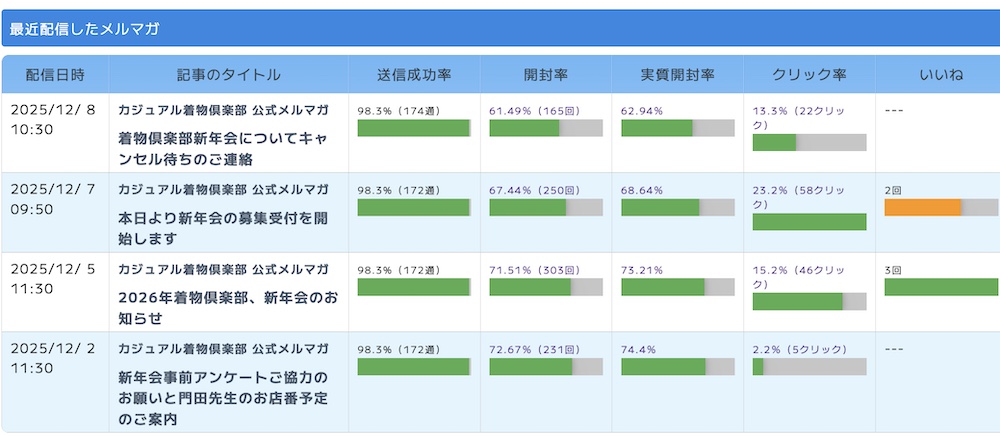The image size is (1000, 436).
Task: Click the orange 2回 likes bar
Action: (x=923, y=207)
